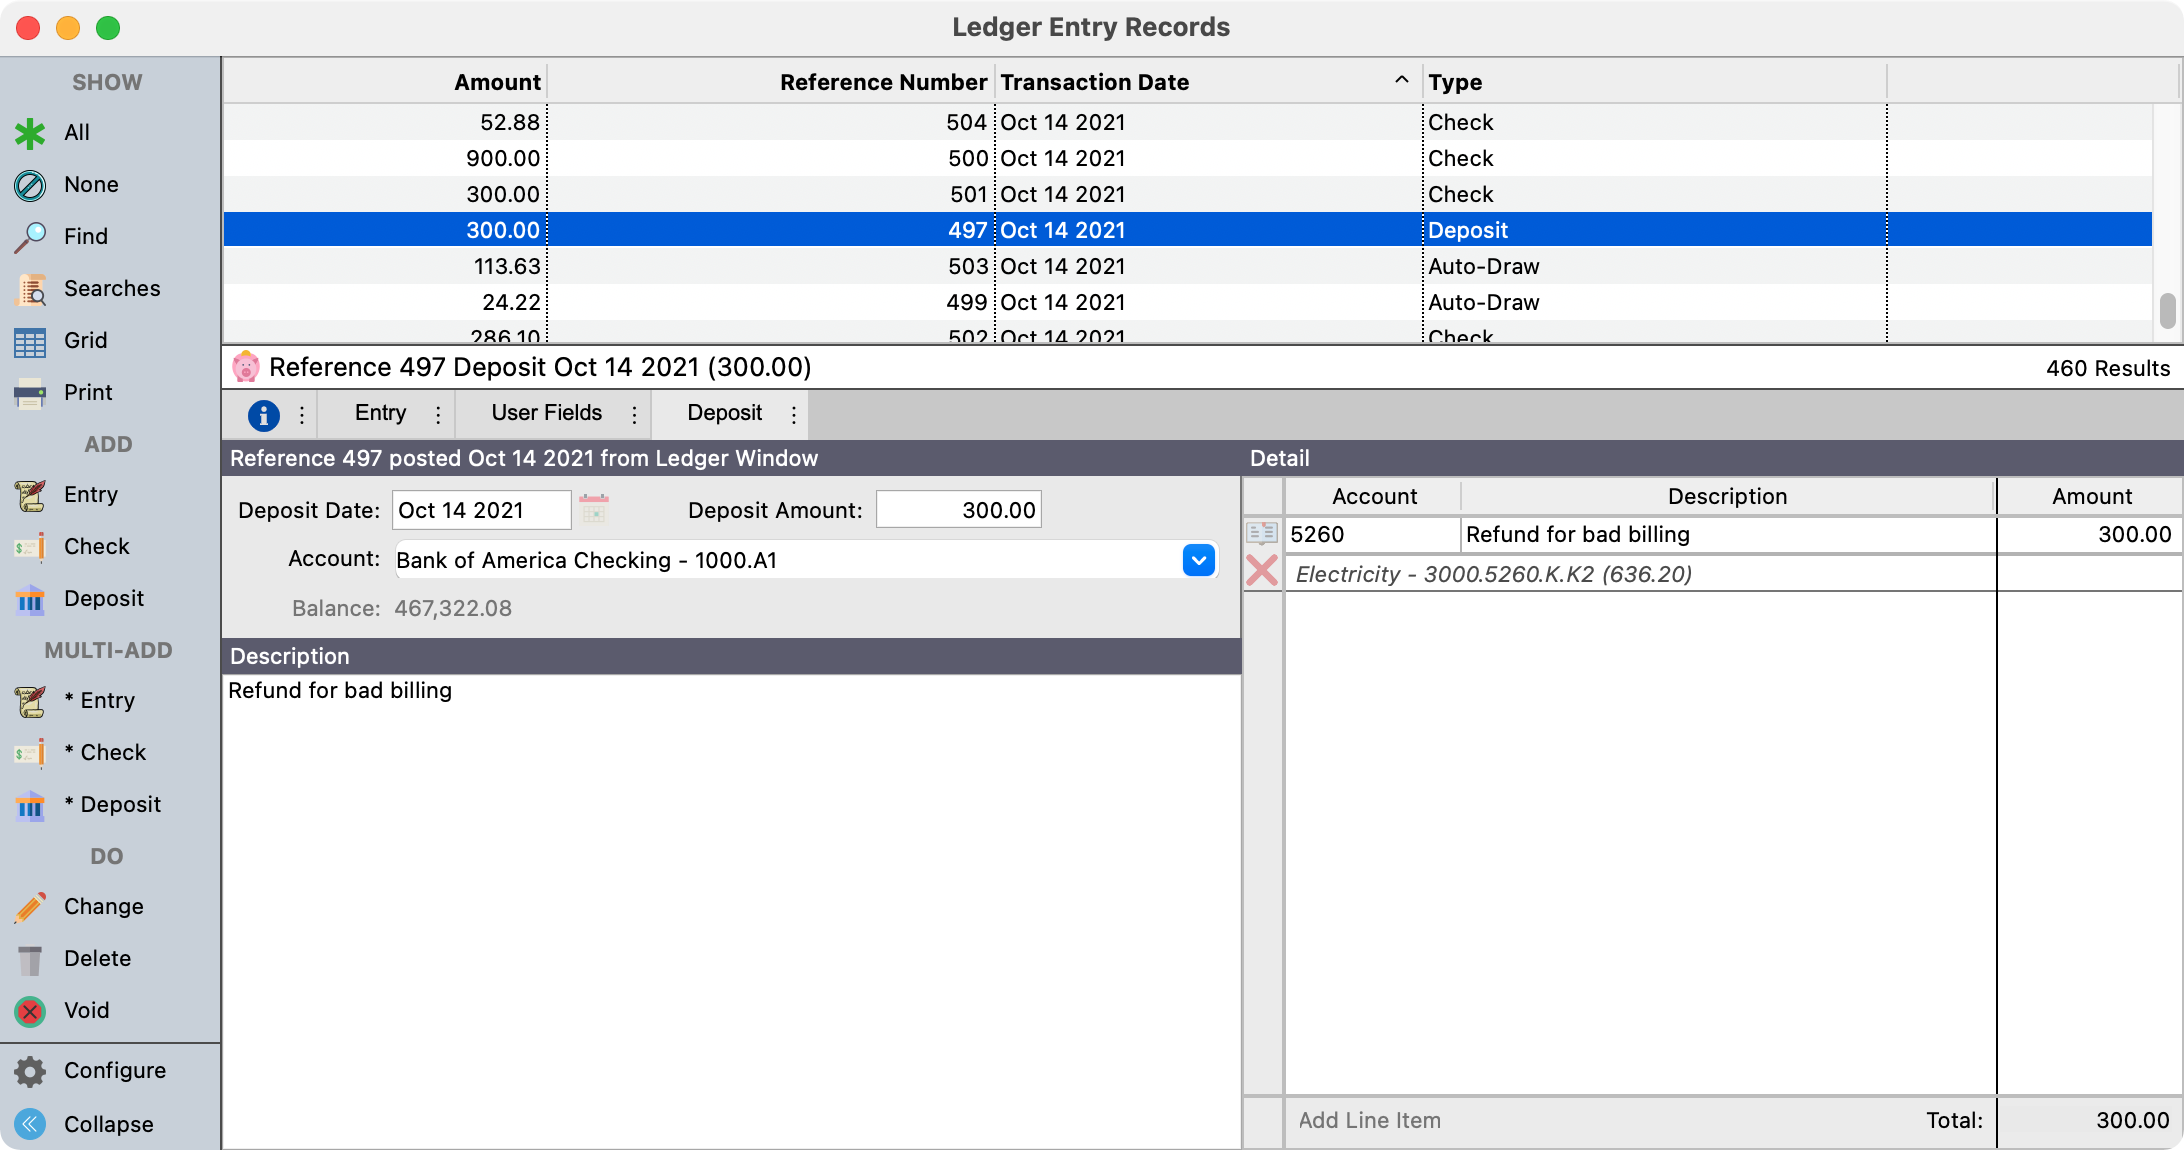Switch to the Entry tab
This screenshot has width=2184, height=1150.
coord(380,414)
